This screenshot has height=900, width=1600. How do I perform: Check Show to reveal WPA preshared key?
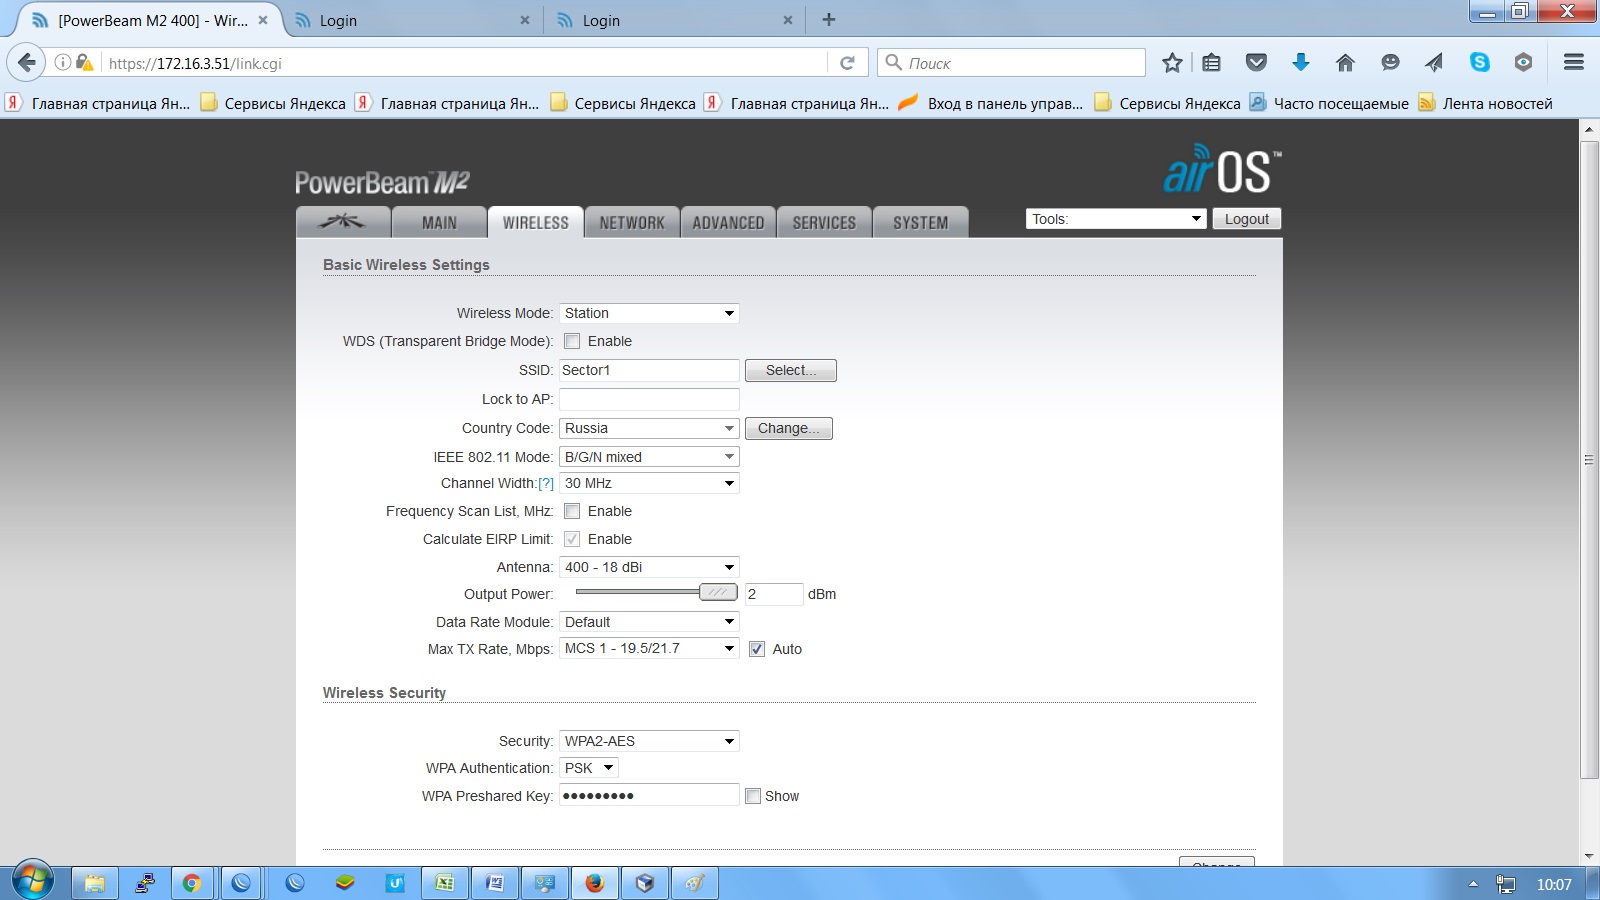(x=753, y=796)
